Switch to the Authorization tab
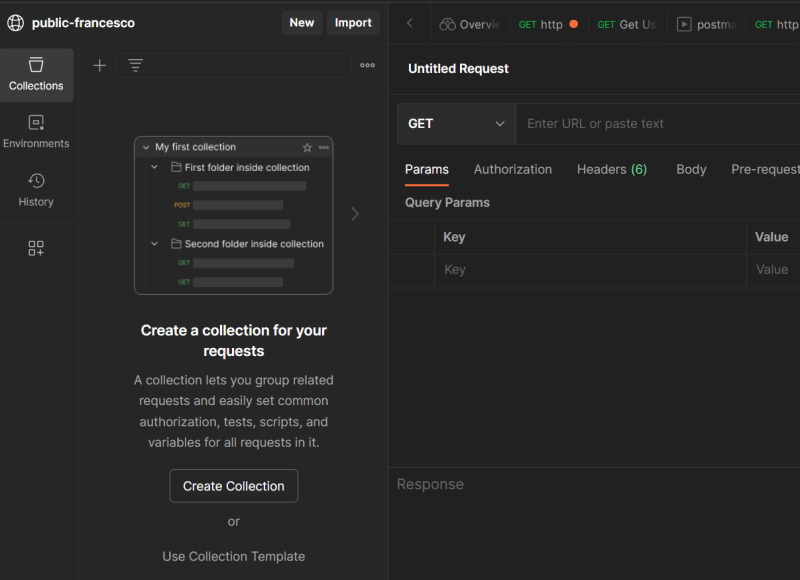 tap(512, 170)
